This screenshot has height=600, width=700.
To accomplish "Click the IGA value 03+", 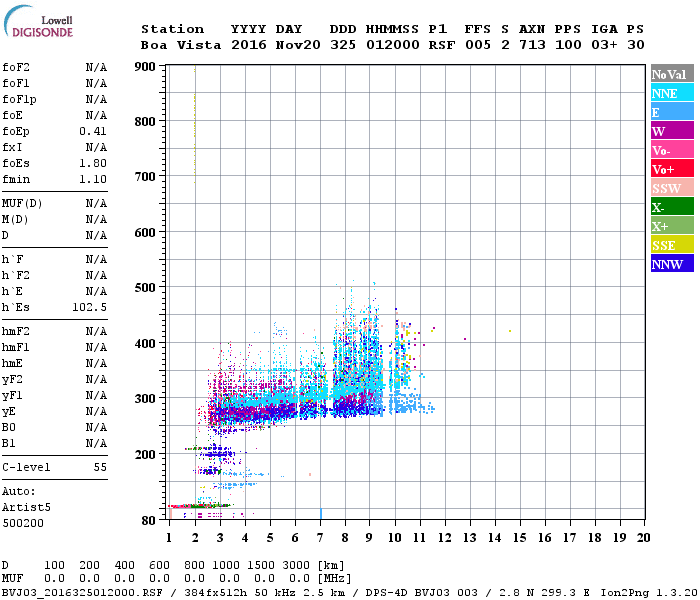I will pyautogui.click(x=604, y=45).
